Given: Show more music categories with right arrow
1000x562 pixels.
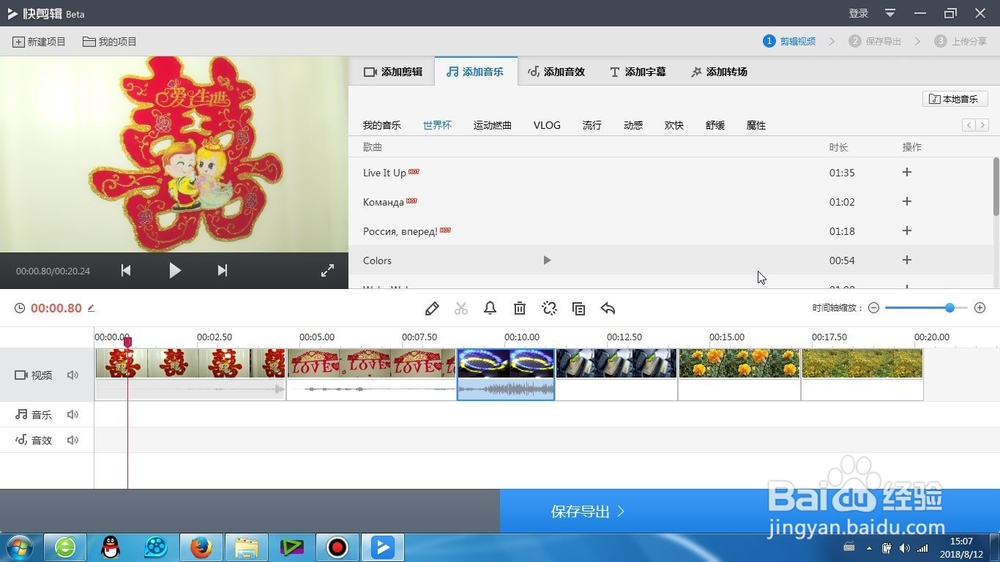Looking at the screenshot, I should (982, 125).
